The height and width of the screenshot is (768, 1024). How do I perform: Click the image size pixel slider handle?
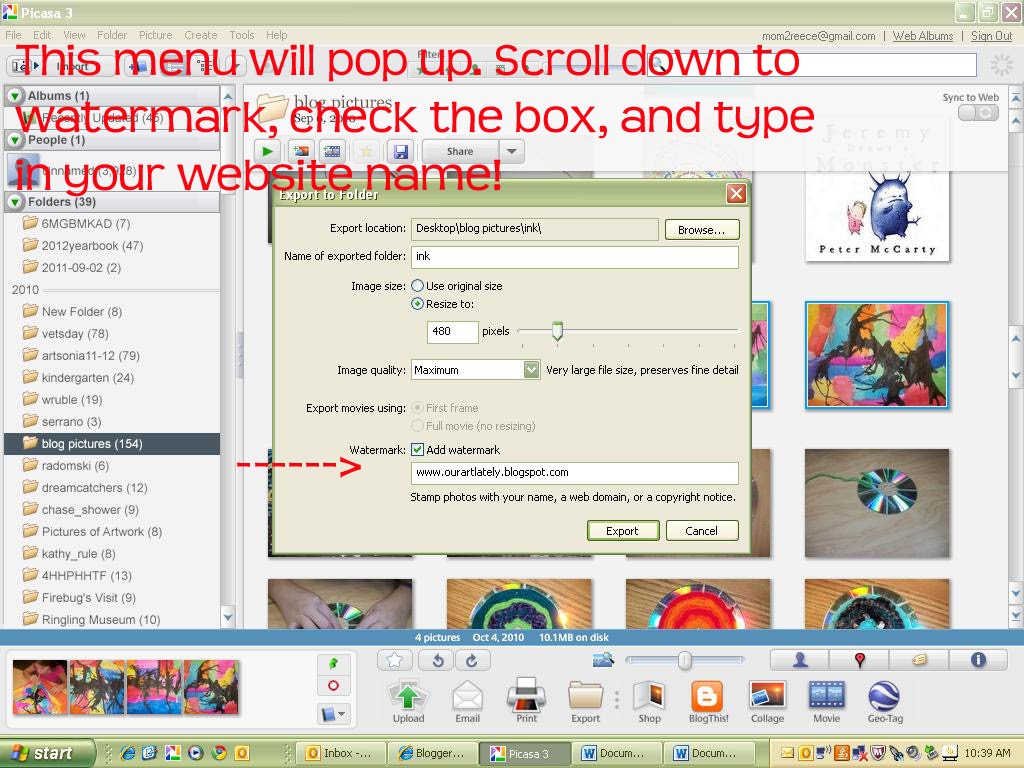point(557,330)
